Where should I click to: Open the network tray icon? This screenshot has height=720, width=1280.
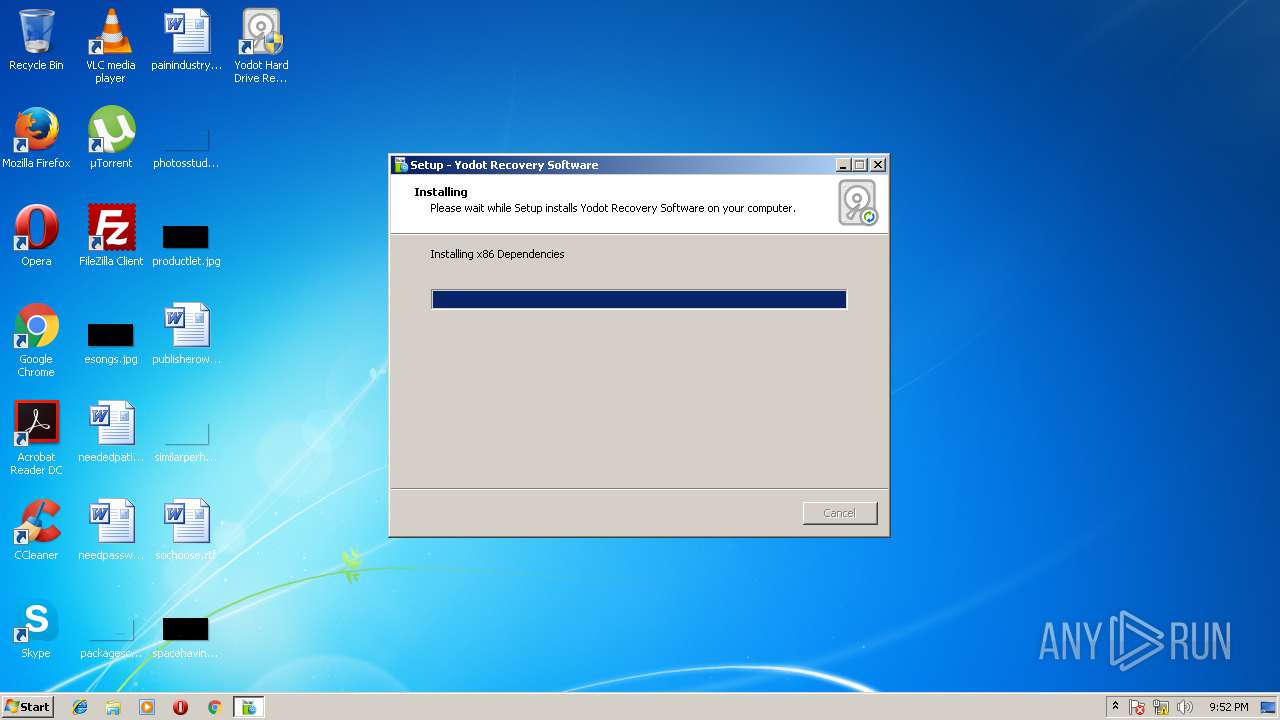pos(1161,707)
